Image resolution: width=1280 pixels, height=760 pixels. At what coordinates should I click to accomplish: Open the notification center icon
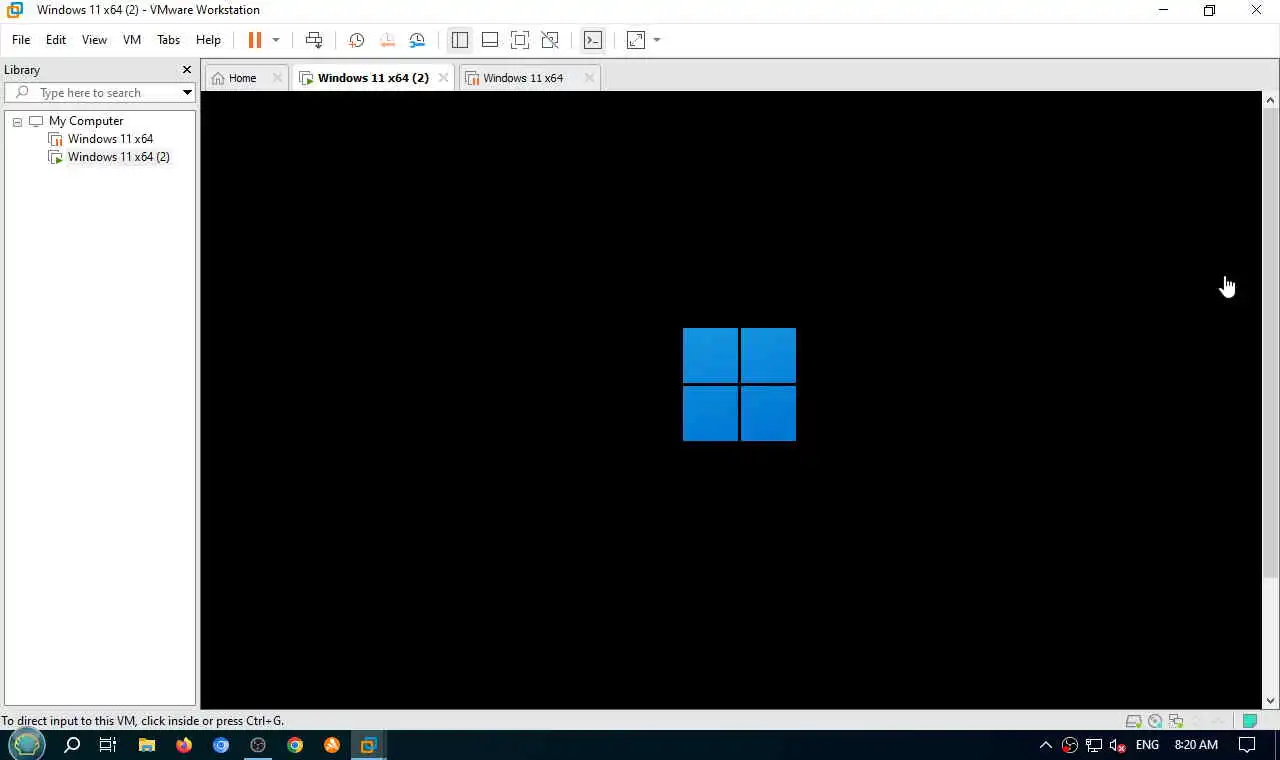[x=1247, y=745]
